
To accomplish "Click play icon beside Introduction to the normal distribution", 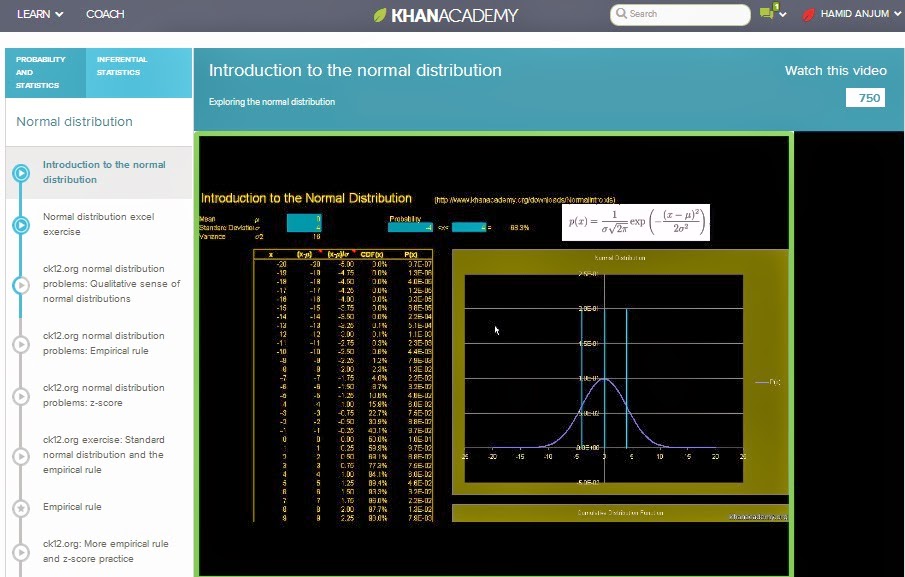I will click(x=21, y=173).
